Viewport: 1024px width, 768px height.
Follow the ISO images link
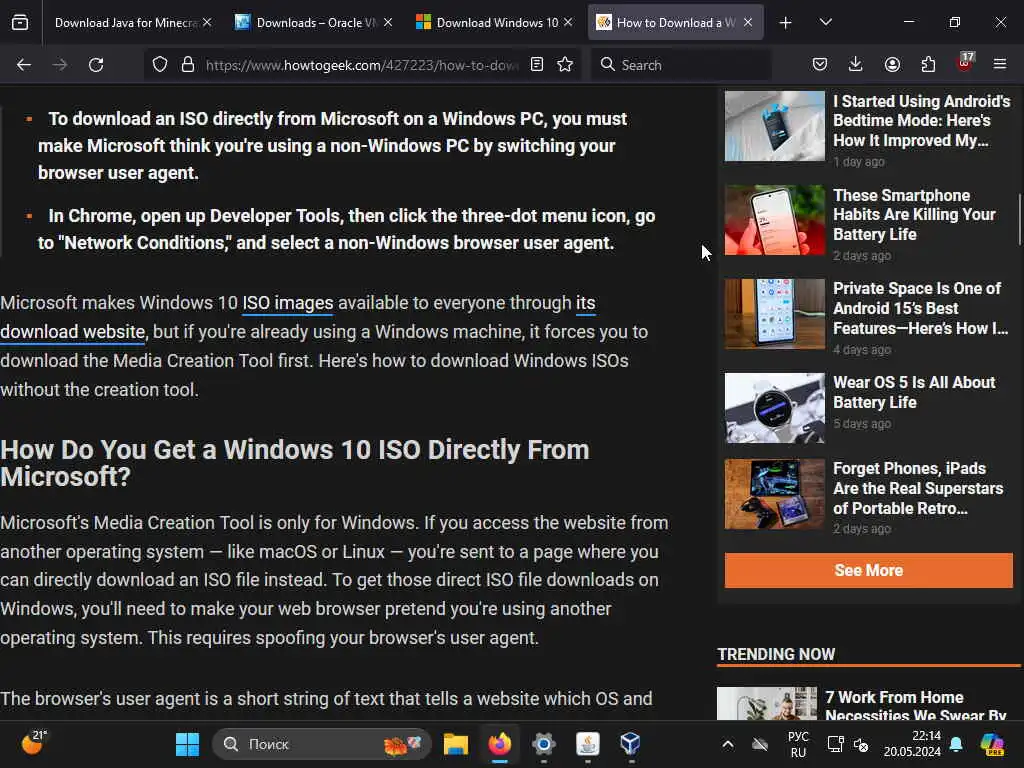tap(288, 303)
